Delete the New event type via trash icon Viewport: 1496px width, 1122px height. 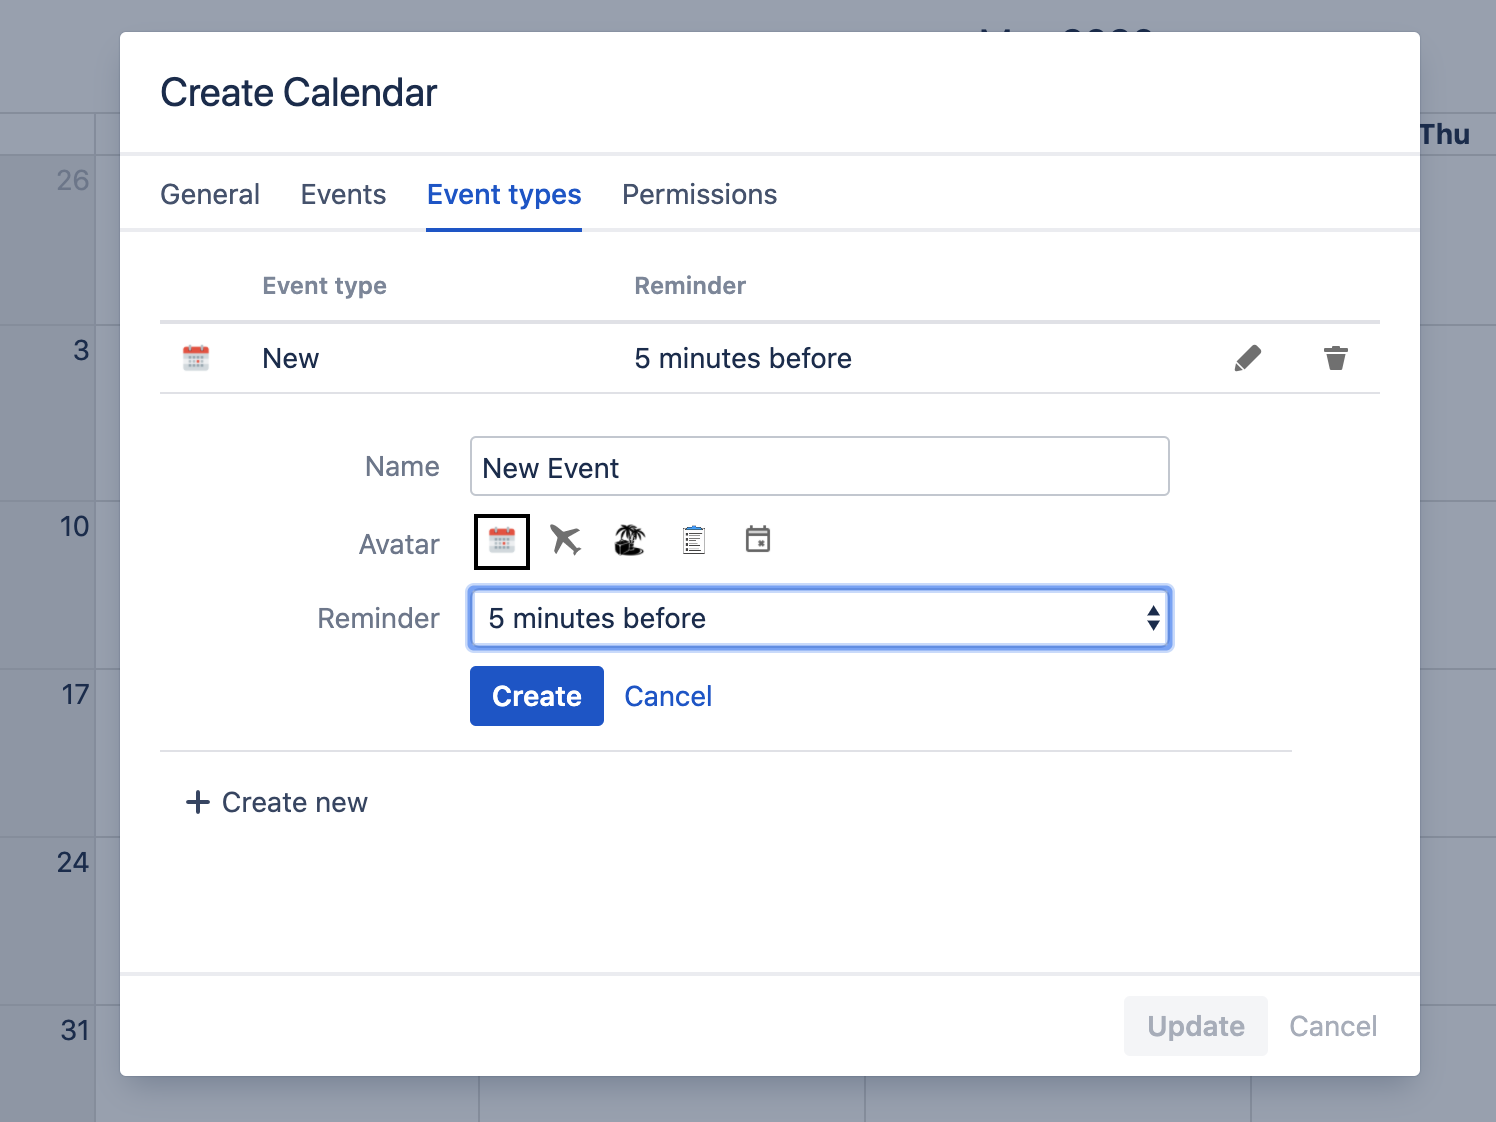(x=1335, y=358)
